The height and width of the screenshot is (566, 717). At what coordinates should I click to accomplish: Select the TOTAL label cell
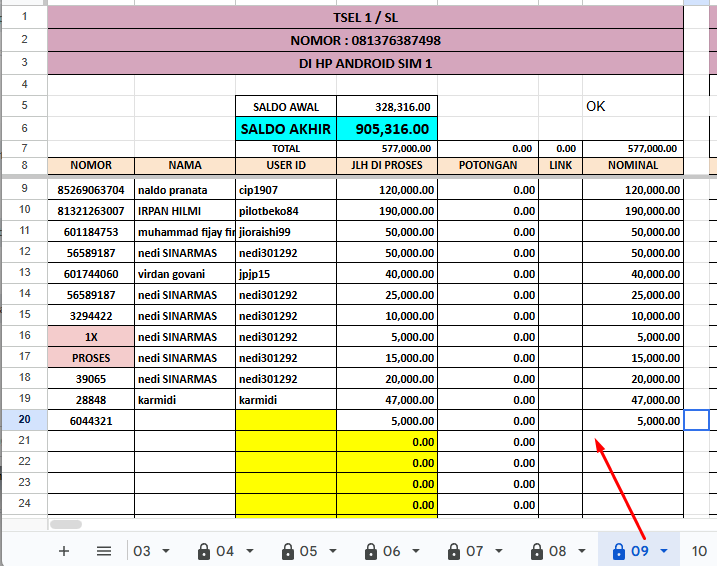[286, 149]
